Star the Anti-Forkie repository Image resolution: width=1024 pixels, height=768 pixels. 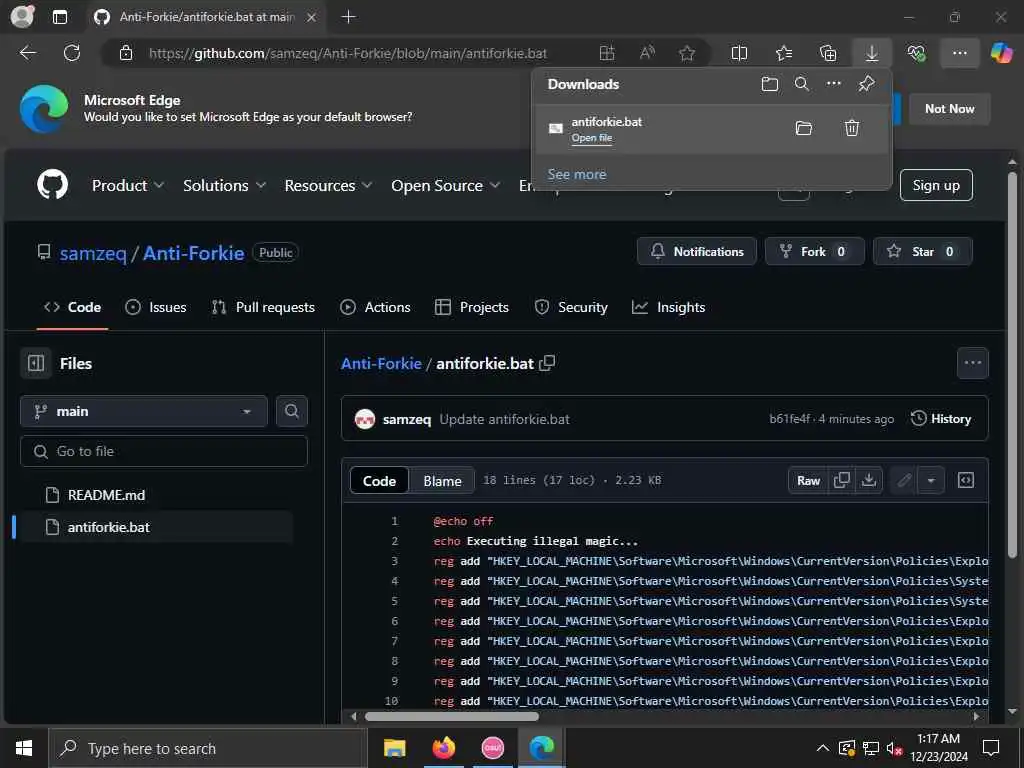point(922,251)
